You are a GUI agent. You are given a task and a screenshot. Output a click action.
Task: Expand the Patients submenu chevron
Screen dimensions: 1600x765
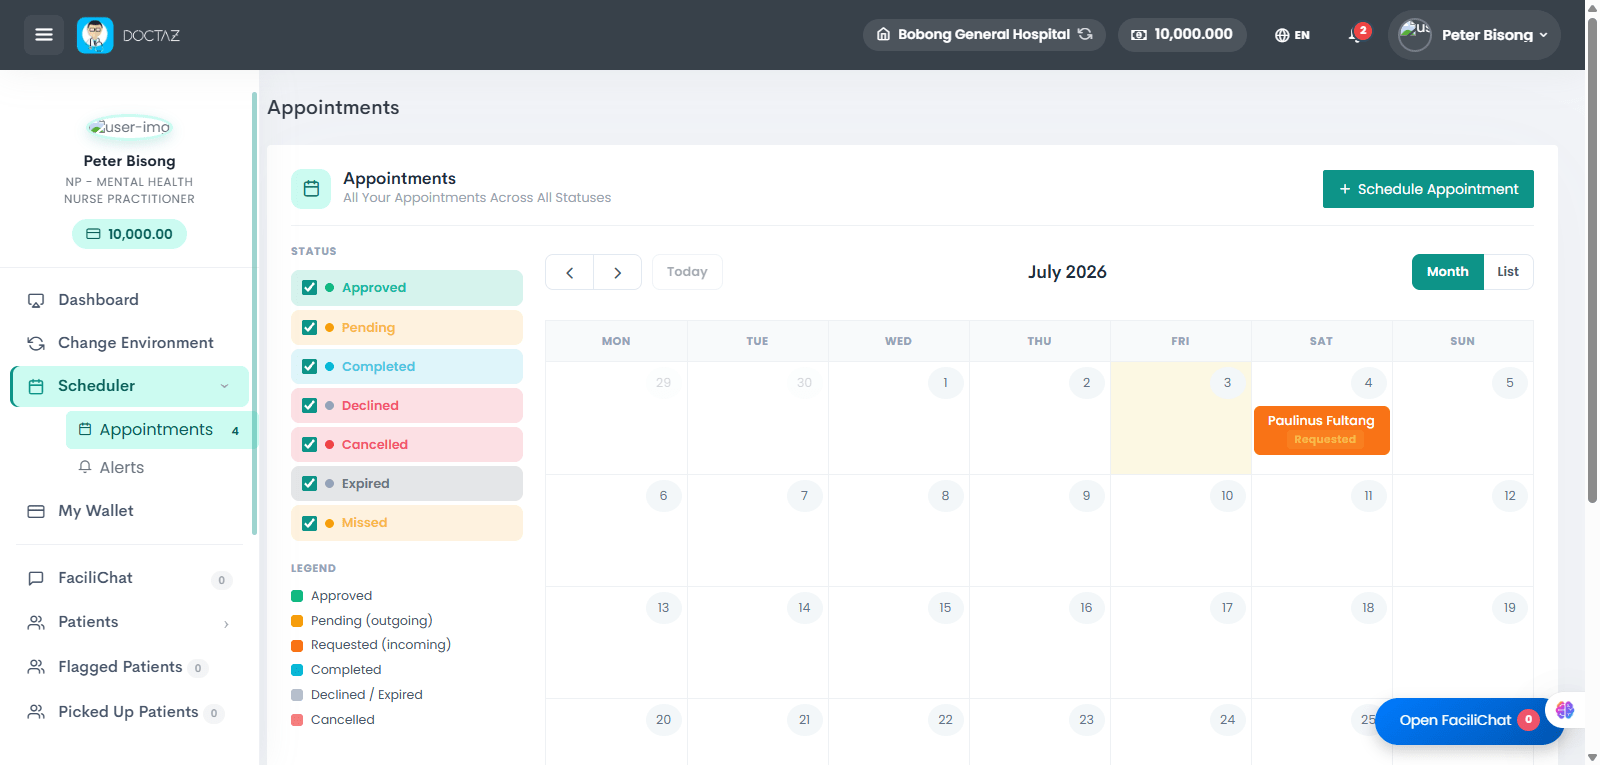pos(226,623)
